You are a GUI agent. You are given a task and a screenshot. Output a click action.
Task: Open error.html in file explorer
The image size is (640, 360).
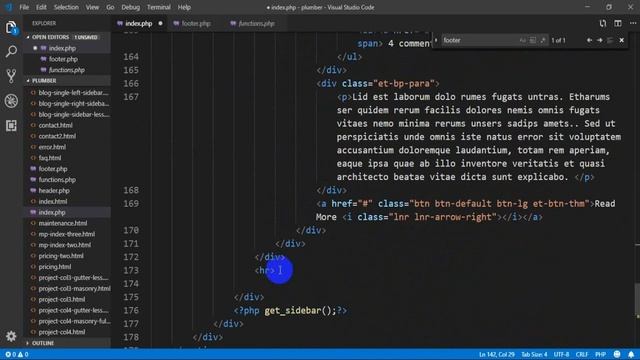52,147
